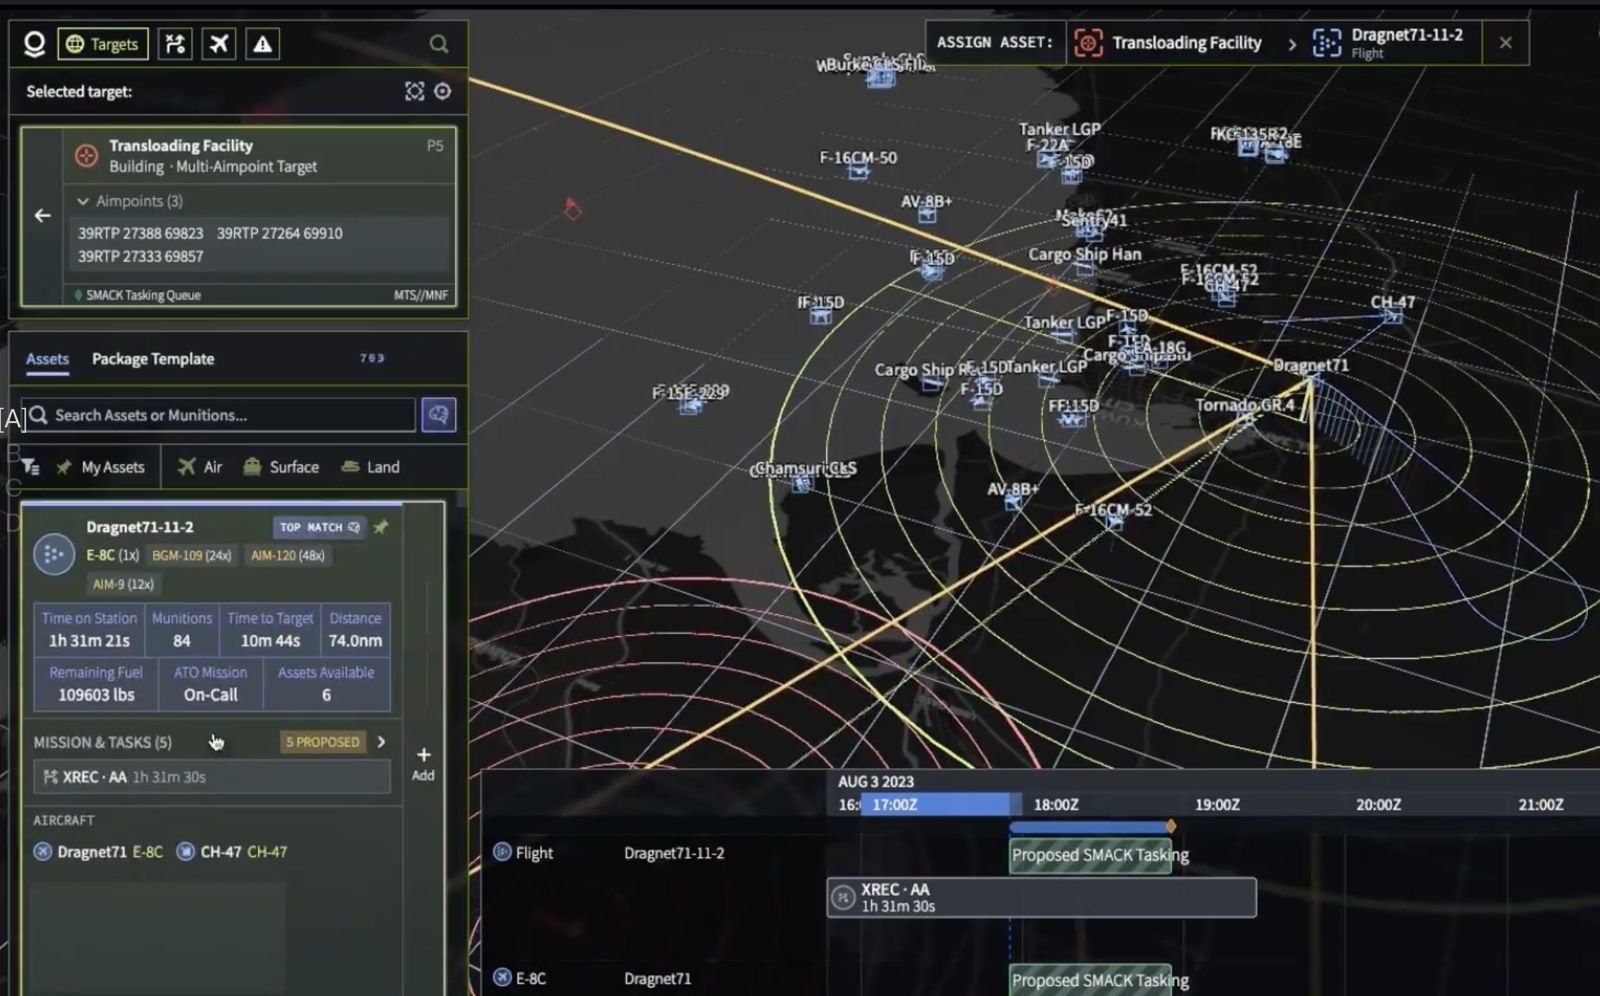Collapse the Aimpoints (3) section

click(130, 201)
